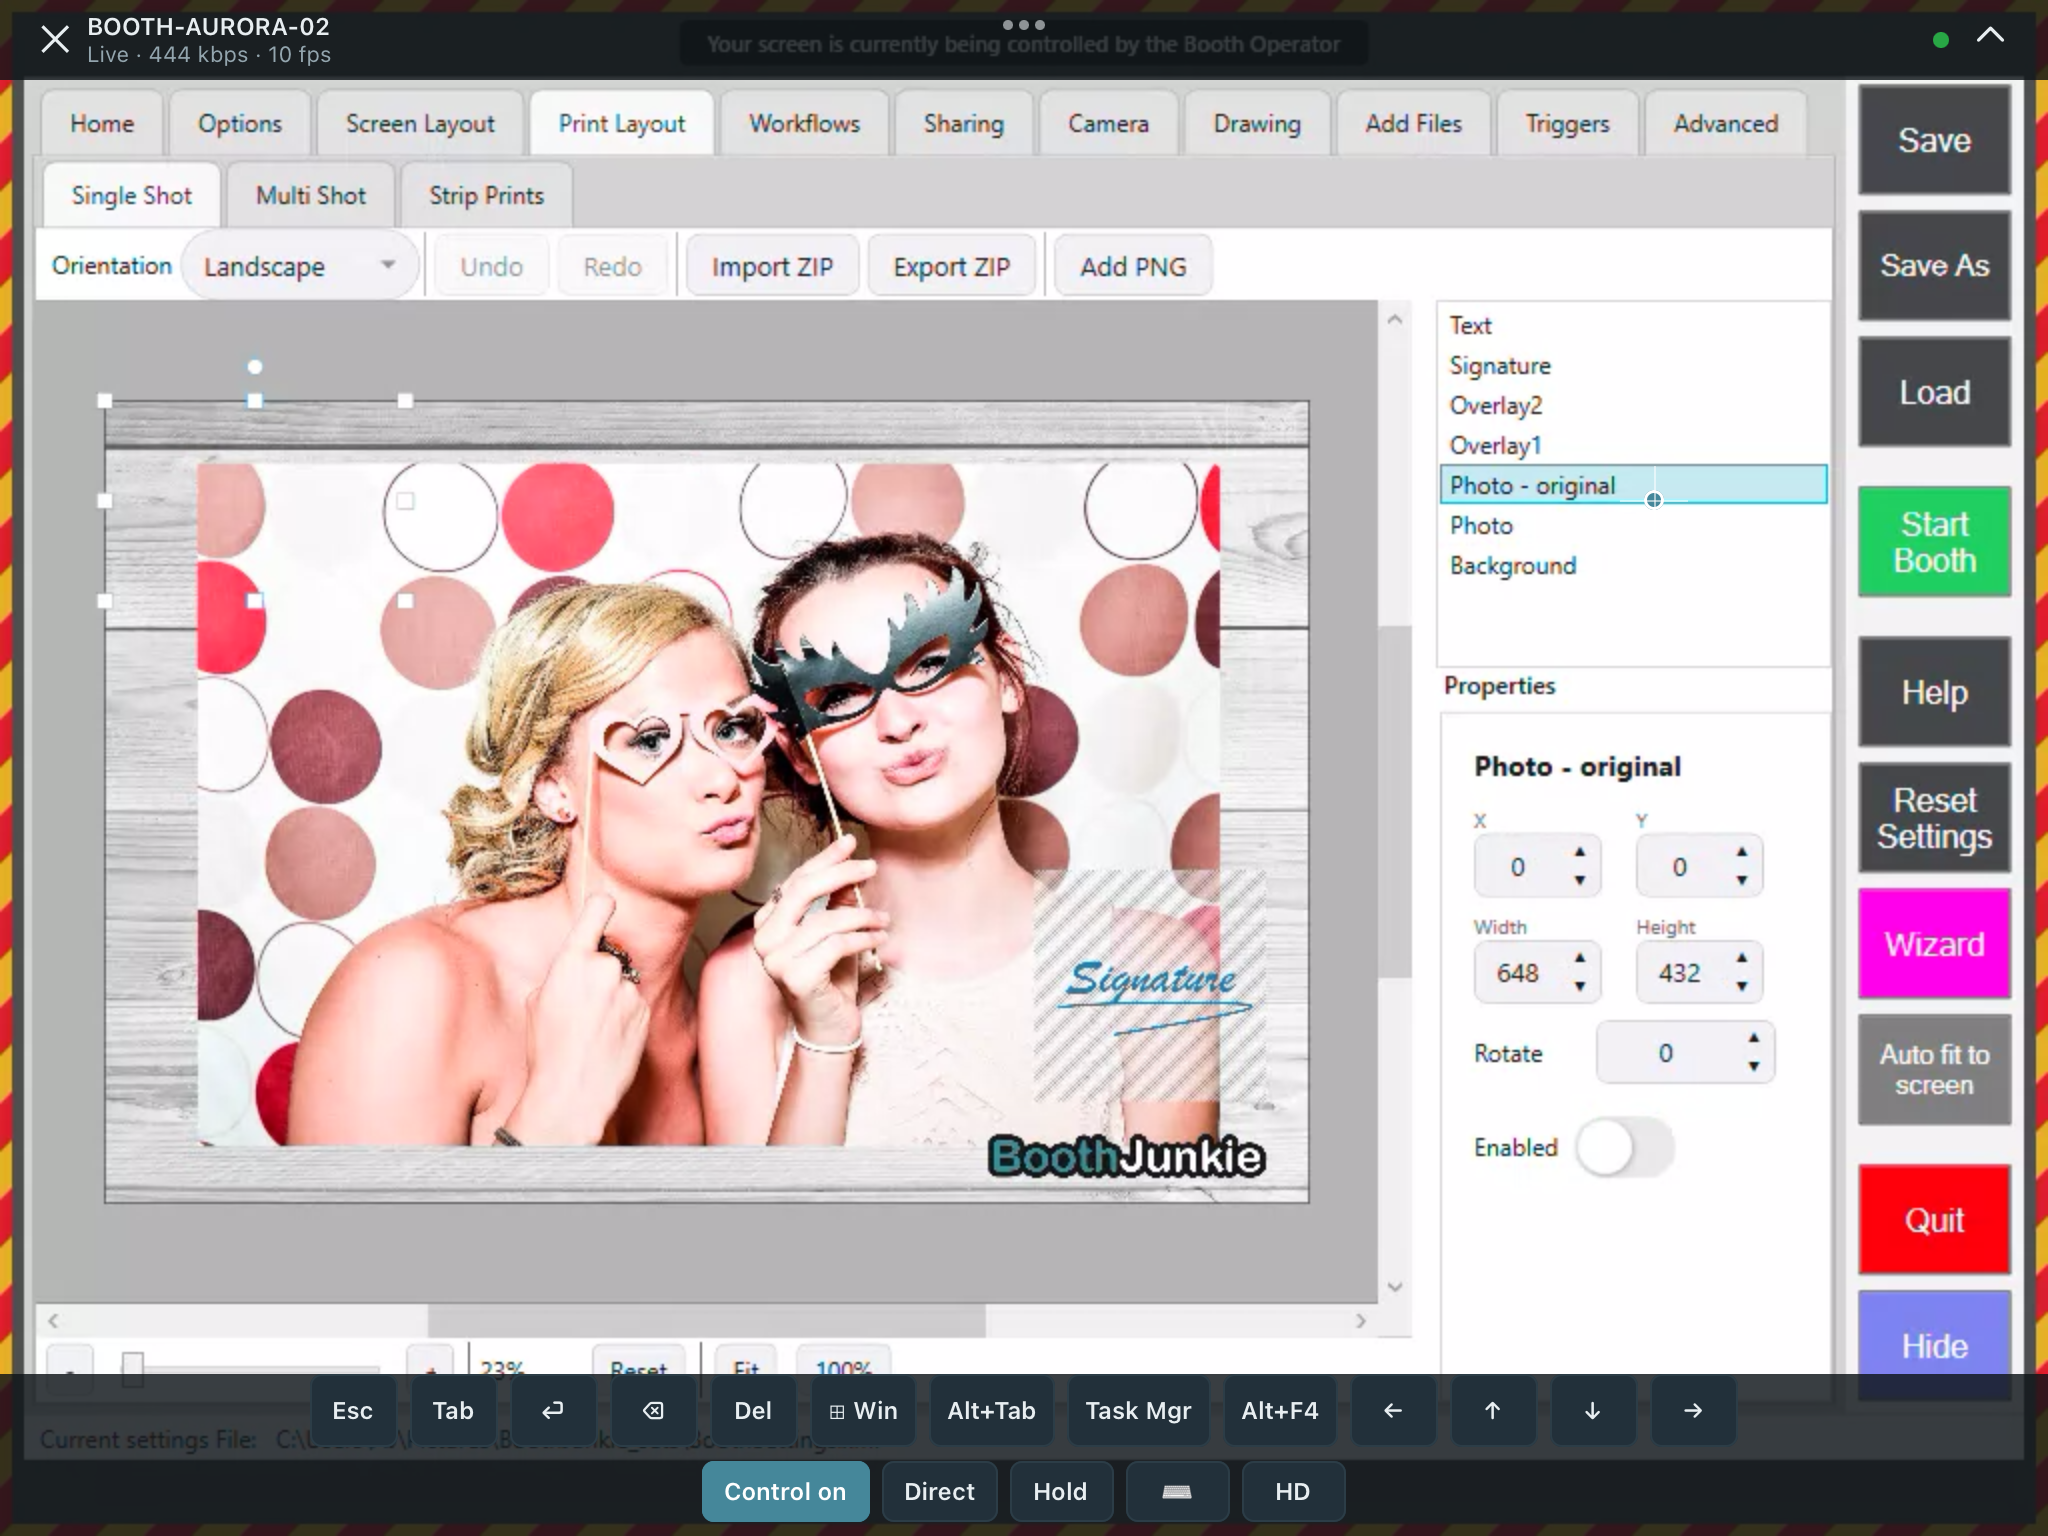Switch to the Home tab
This screenshot has width=2048, height=1536.
102,123
